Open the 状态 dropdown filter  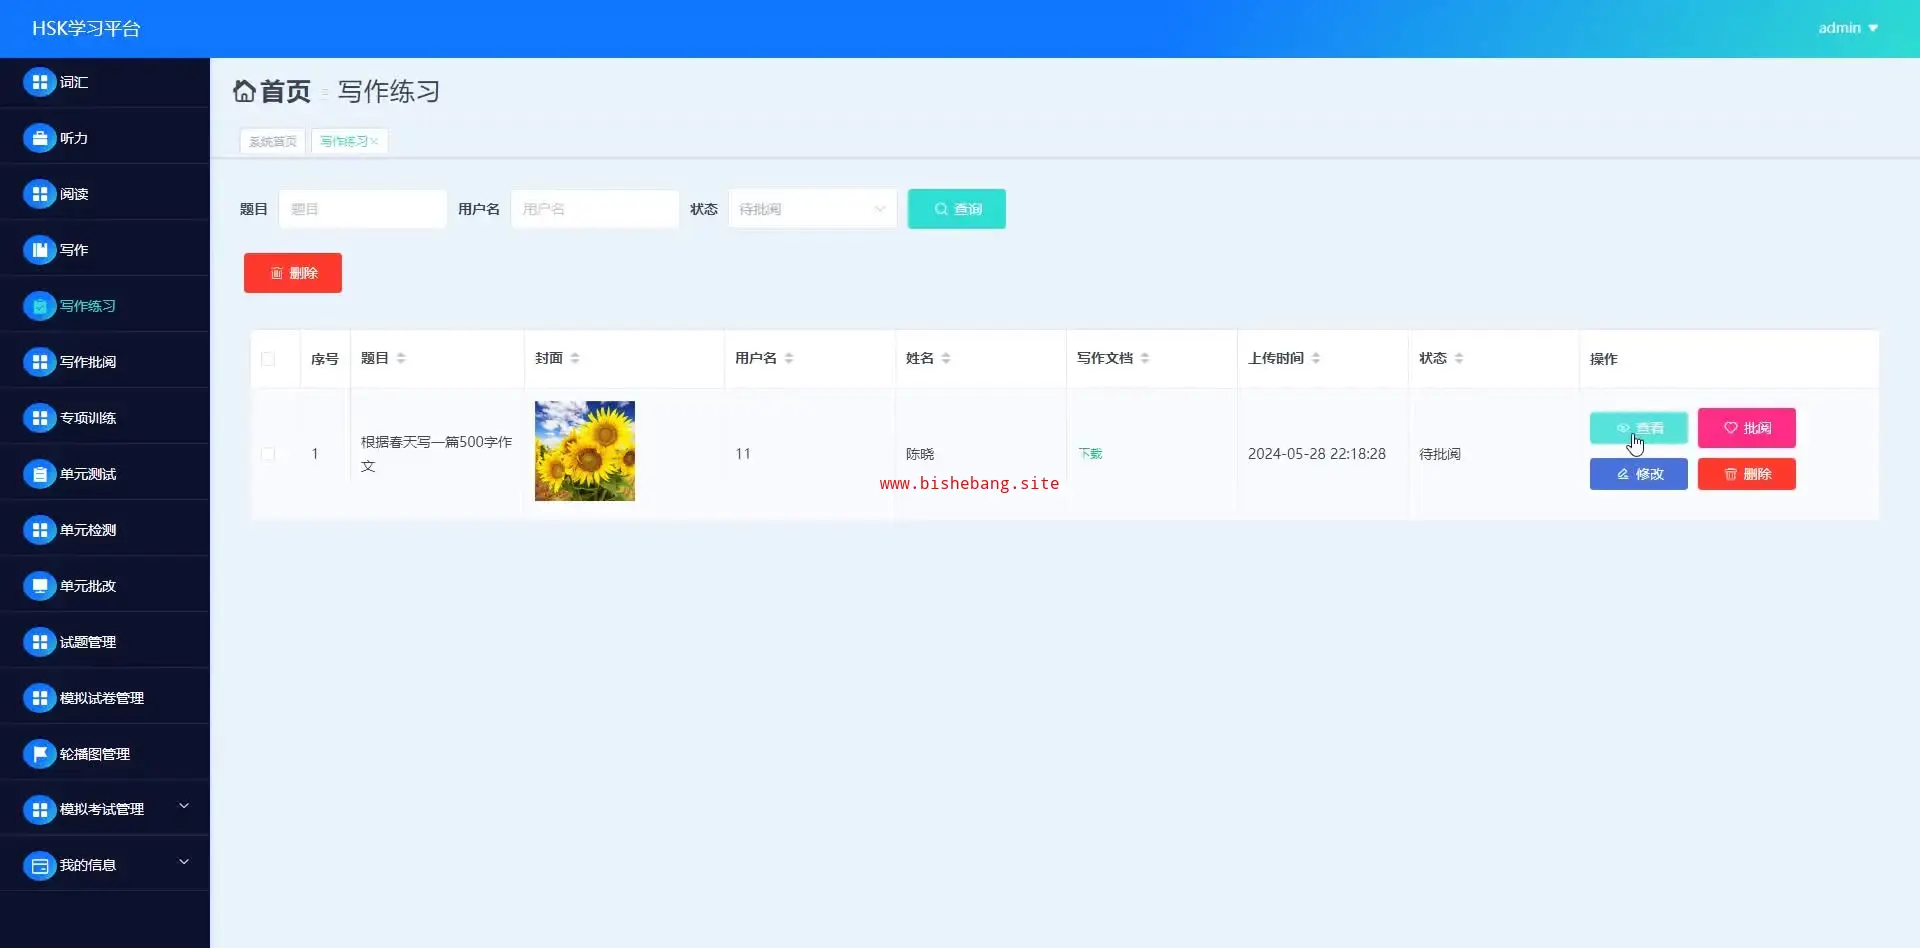[x=811, y=209]
